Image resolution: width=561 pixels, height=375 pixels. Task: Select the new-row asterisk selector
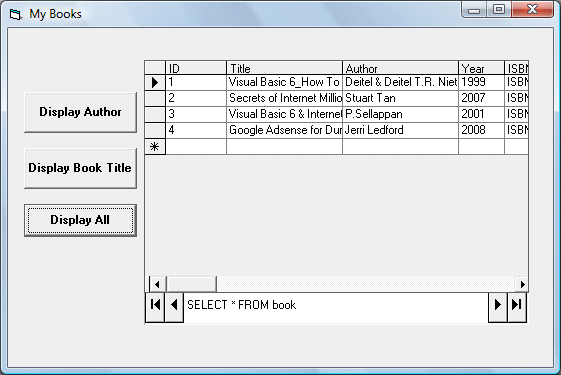pos(155,147)
